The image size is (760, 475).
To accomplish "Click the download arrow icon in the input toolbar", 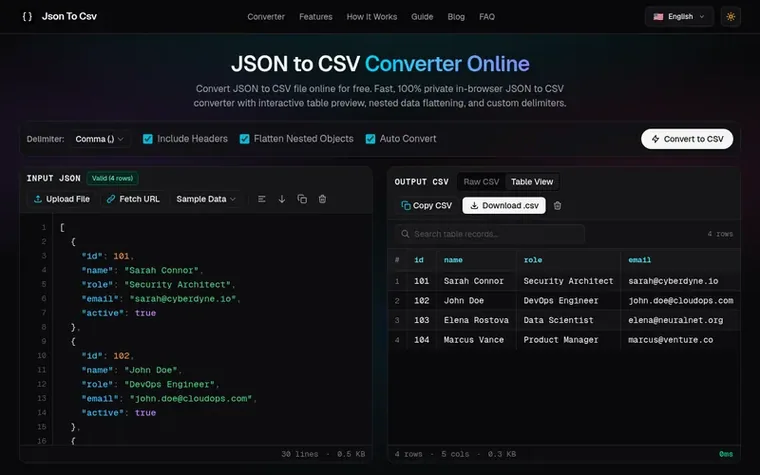I will (x=282, y=199).
